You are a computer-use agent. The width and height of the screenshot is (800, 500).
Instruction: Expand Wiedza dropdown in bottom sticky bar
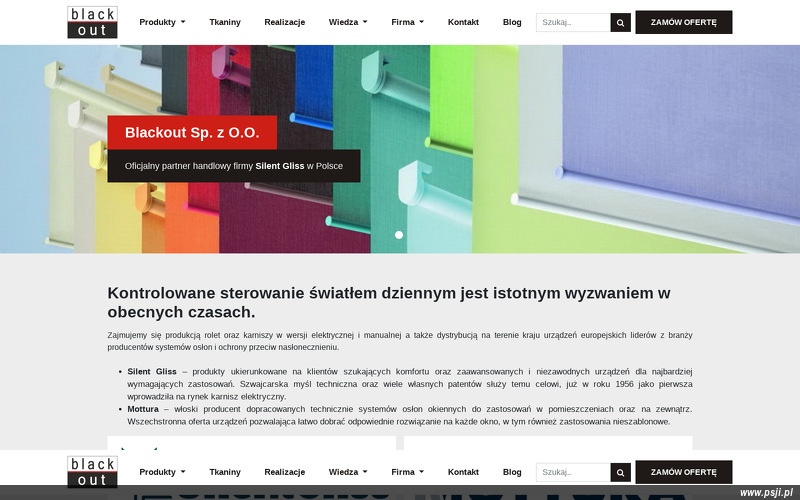coord(348,472)
